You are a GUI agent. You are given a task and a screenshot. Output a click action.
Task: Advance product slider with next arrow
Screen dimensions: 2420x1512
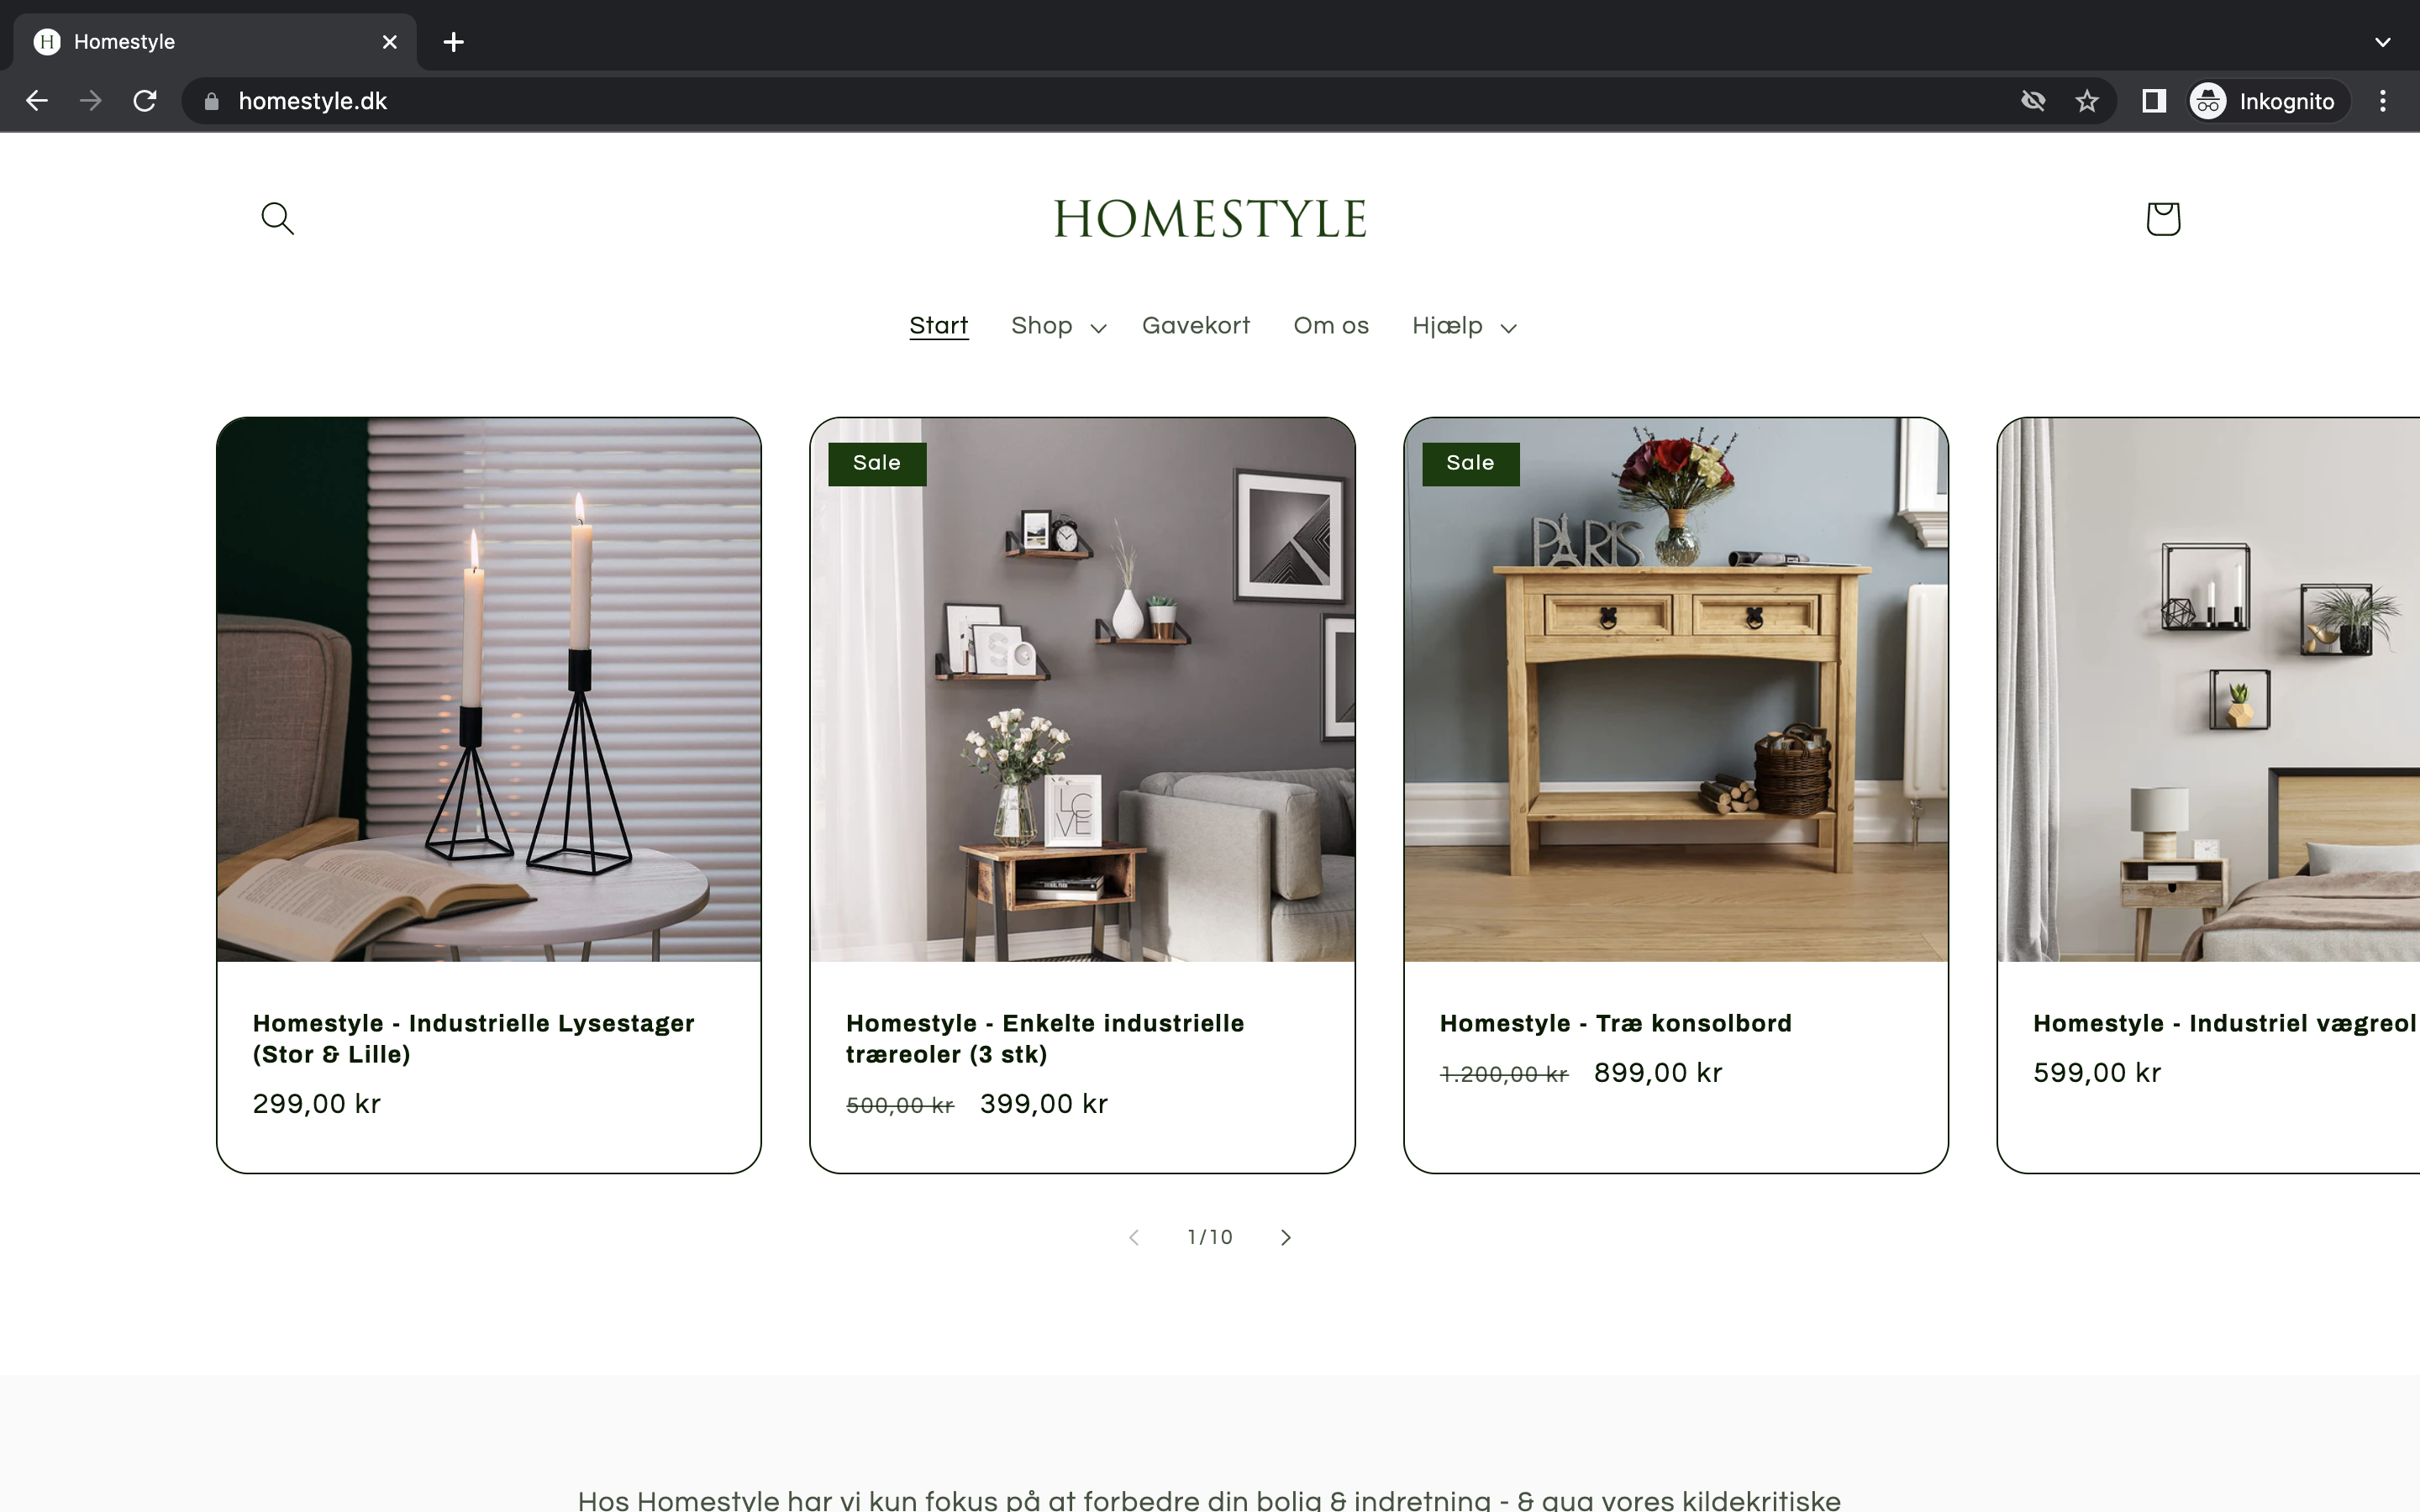[1286, 1238]
